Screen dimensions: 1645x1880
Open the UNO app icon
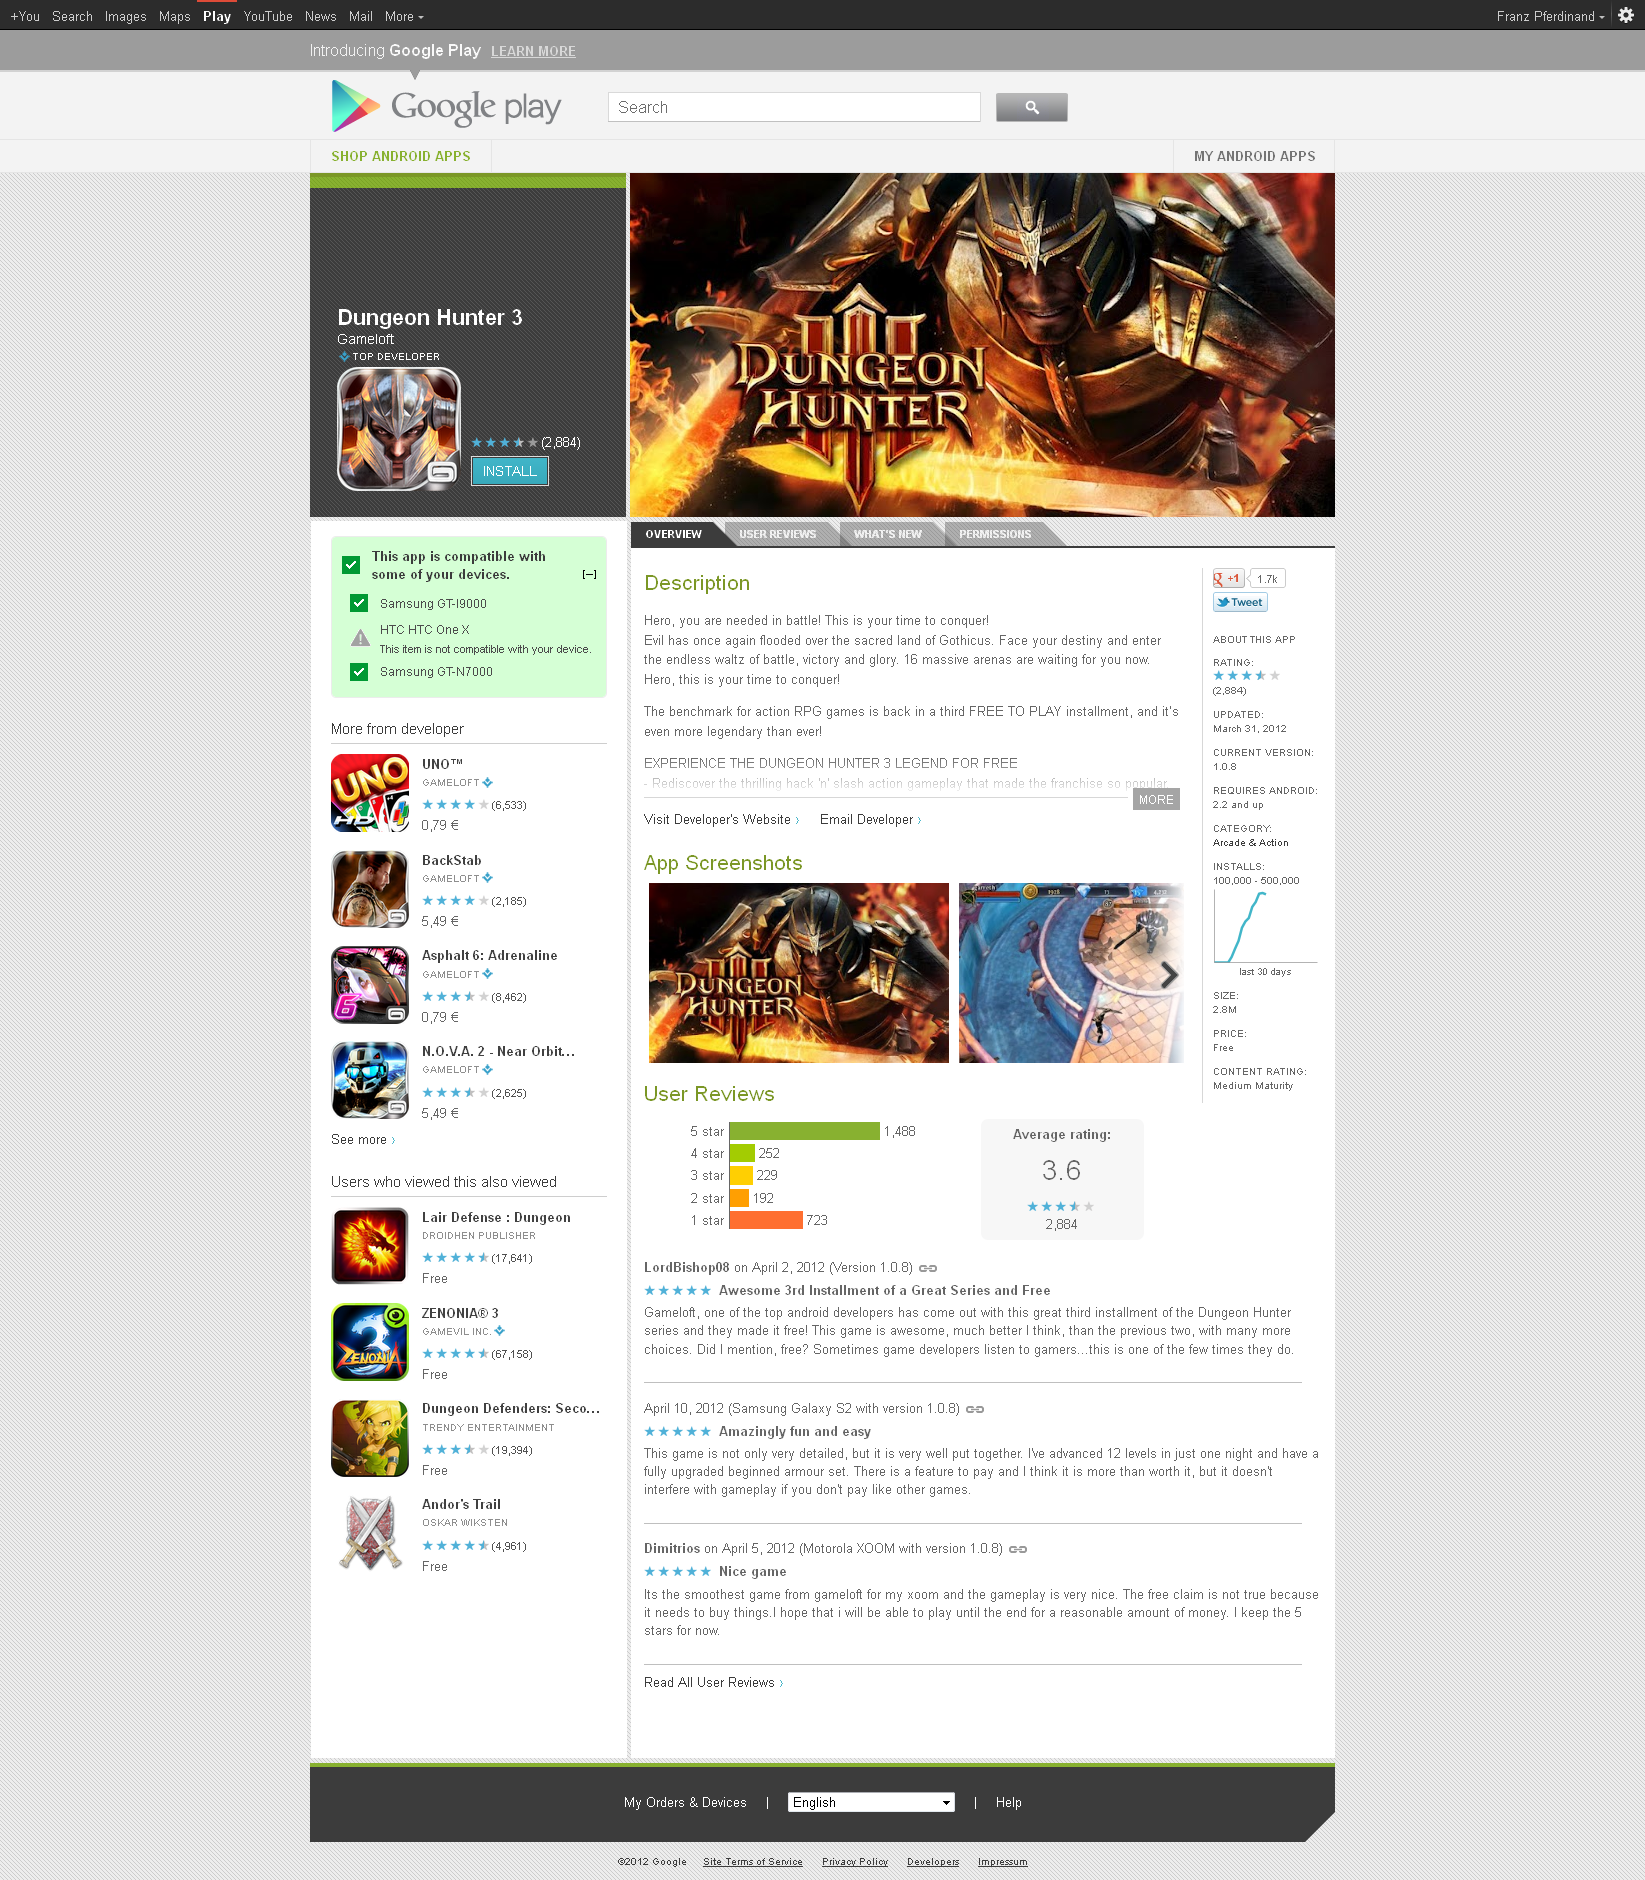coord(370,793)
